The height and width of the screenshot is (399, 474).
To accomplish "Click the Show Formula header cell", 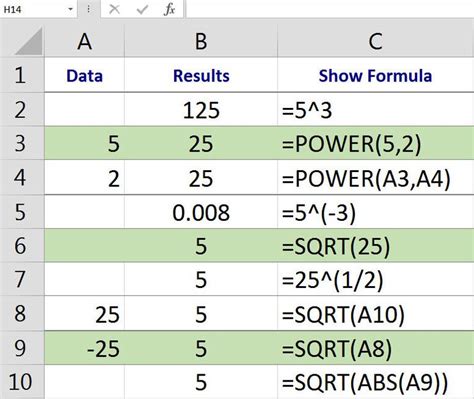I will 375,75.
